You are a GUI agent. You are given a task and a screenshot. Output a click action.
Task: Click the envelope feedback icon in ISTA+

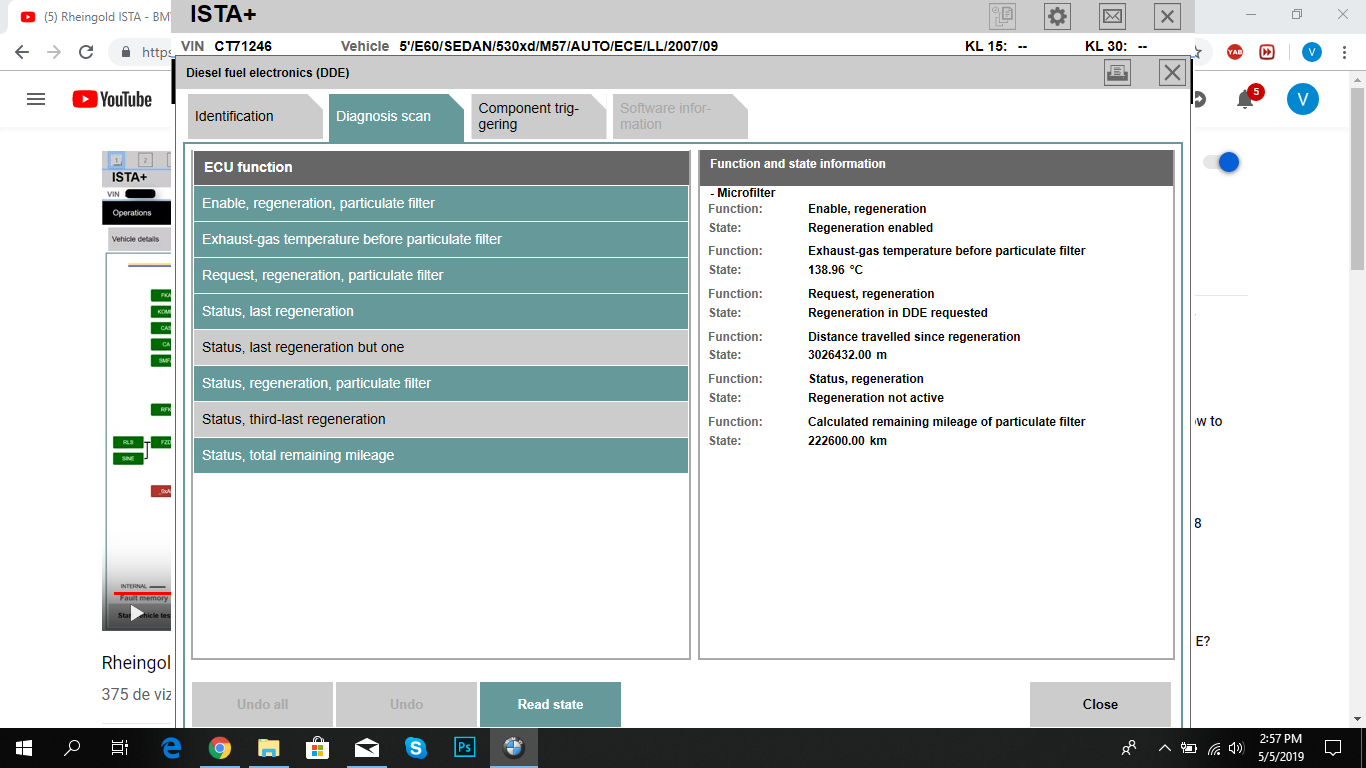[x=1112, y=16]
